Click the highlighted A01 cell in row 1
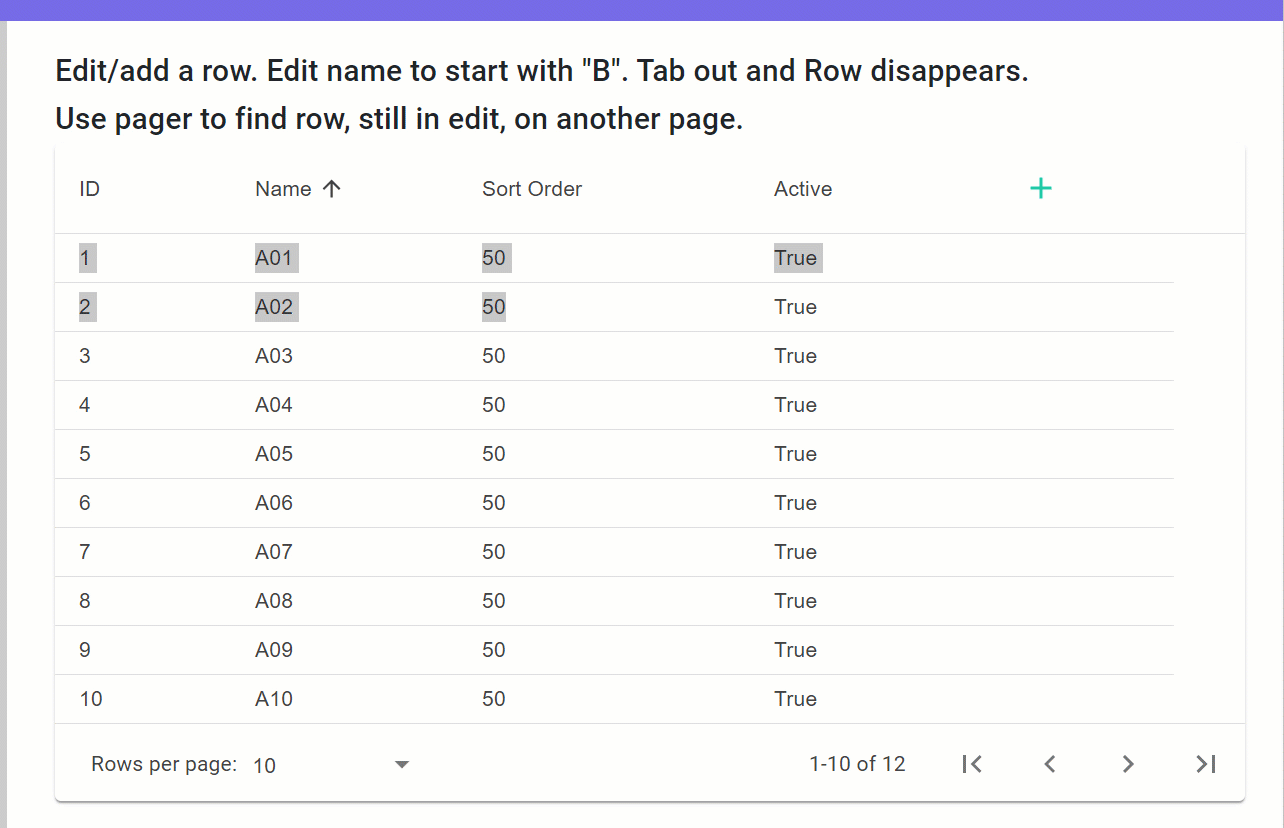Viewport: 1284px width, 828px height. [x=276, y=257]
